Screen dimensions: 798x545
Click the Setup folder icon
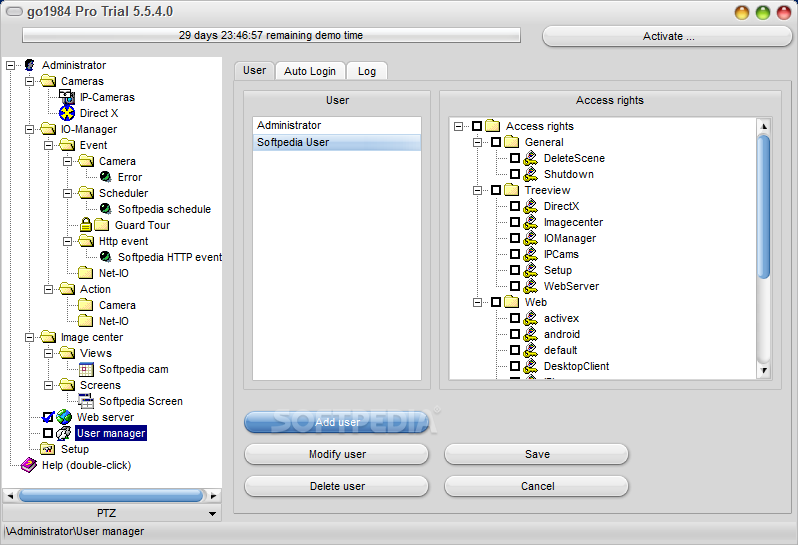click(48, 449)
